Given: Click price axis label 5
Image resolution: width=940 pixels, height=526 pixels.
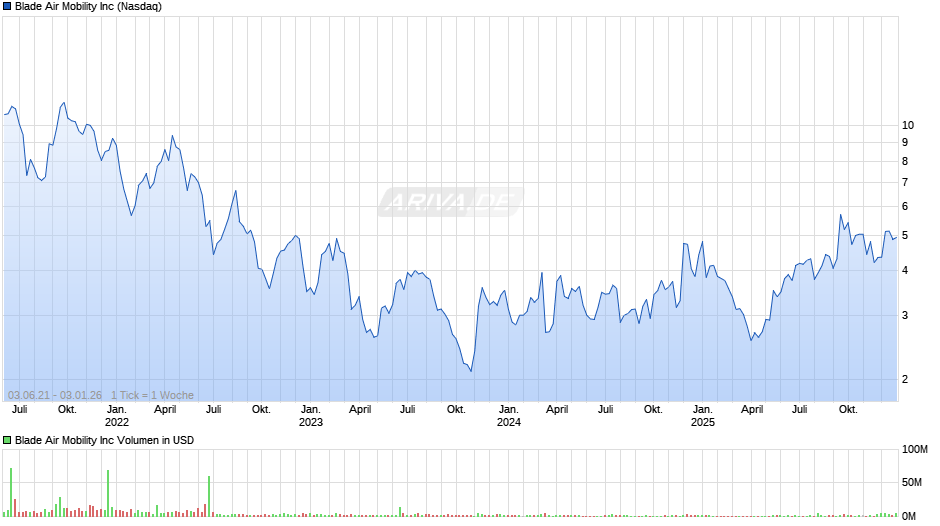Looking at the screenshot, I should coord(905,236).
